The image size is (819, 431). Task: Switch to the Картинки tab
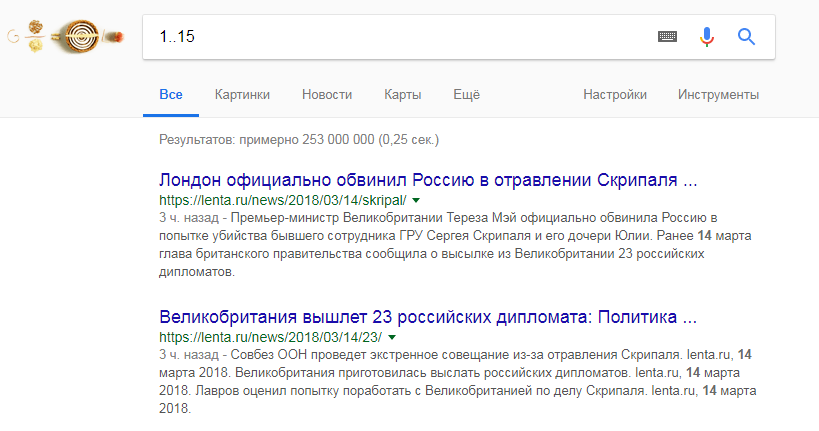[242, 95]
